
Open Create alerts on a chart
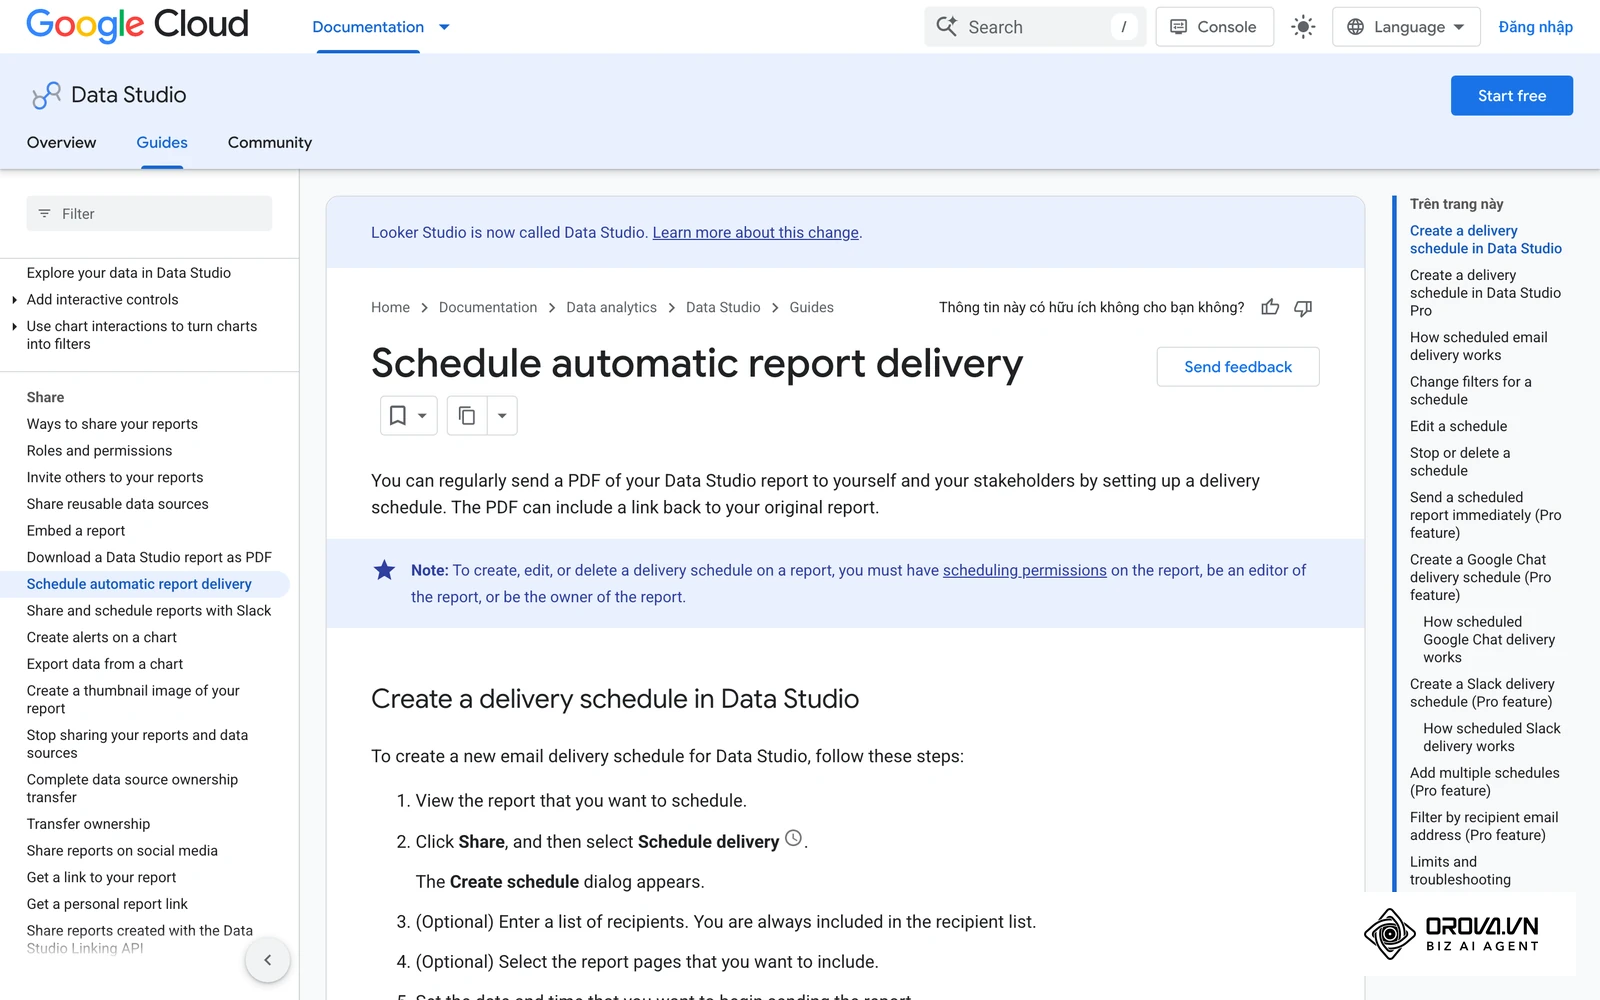coord(102,638)
